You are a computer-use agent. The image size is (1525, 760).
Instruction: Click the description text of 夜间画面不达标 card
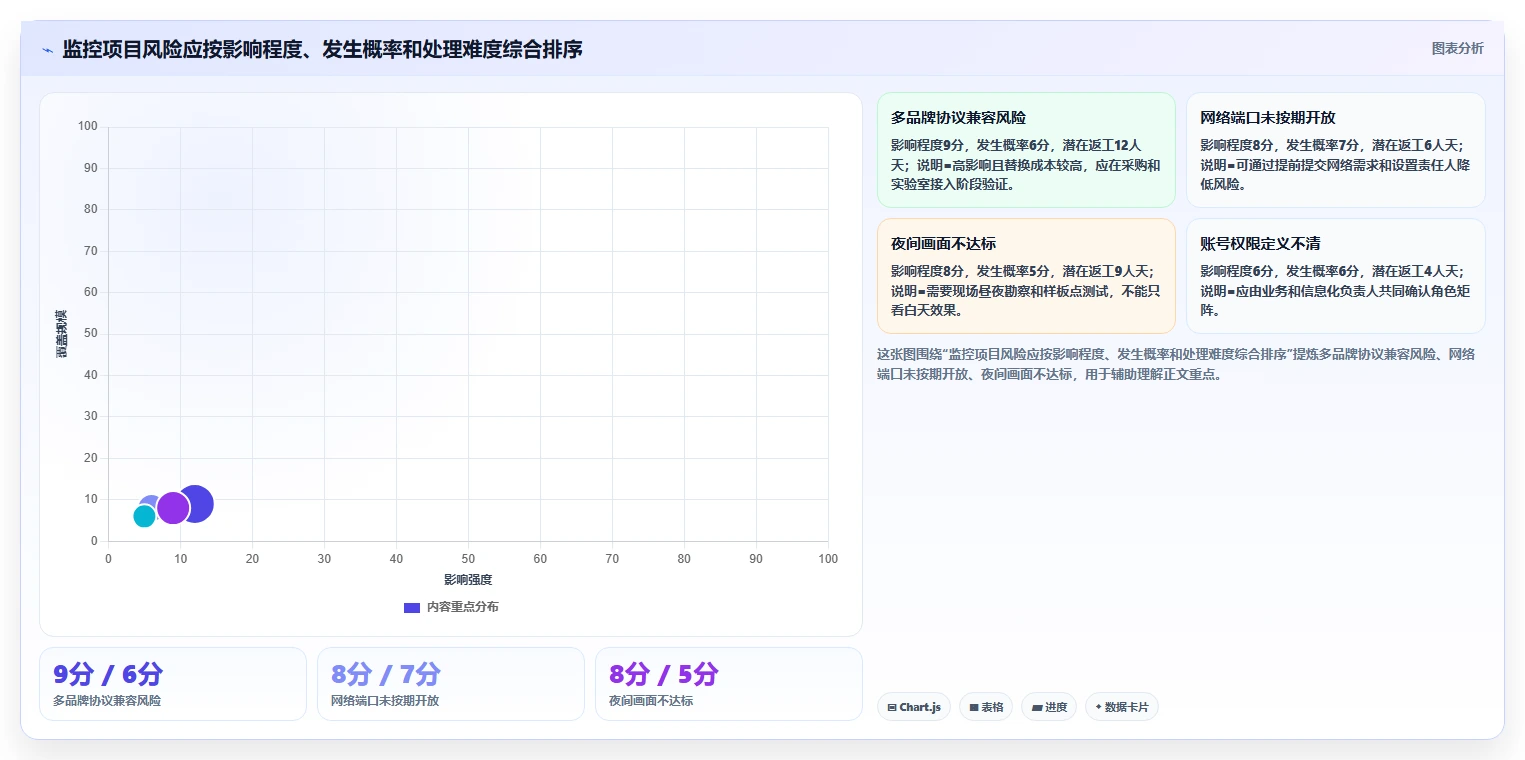tap(1026, 290)
